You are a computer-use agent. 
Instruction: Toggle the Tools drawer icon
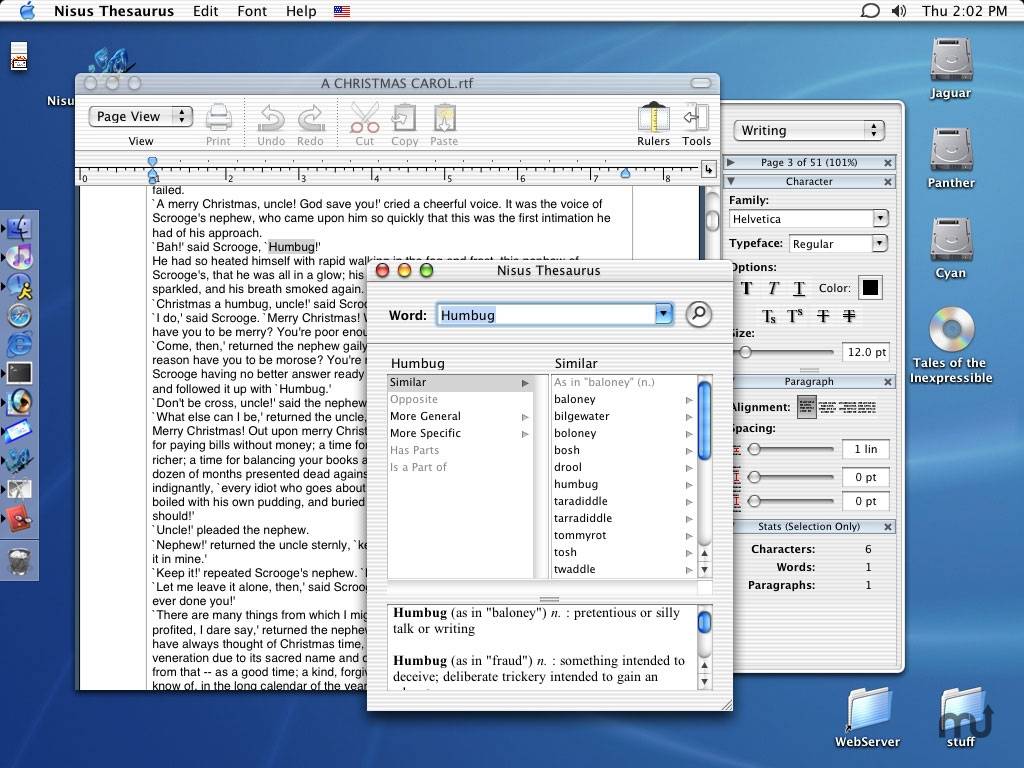696,118
